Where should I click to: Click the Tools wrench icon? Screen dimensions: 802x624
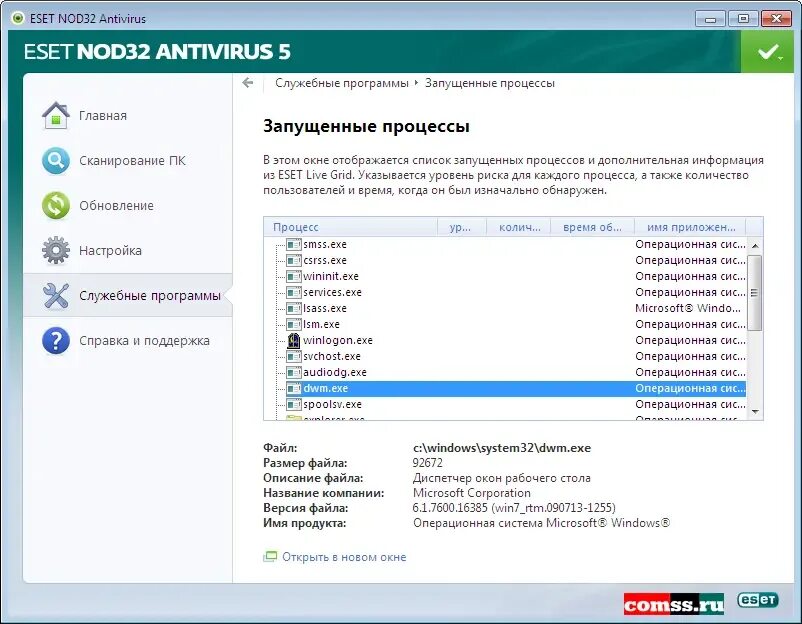click(56, 296)
